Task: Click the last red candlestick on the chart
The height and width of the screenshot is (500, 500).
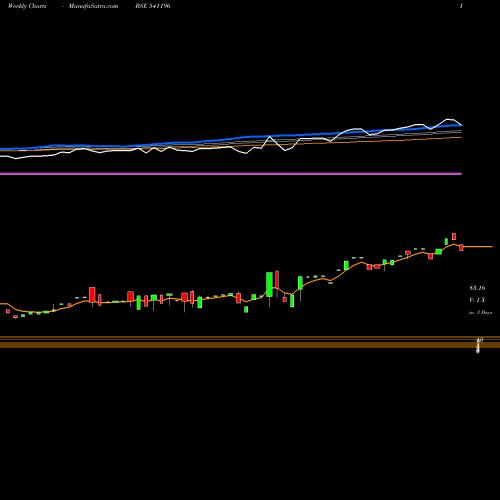Action: click(461, 247)
